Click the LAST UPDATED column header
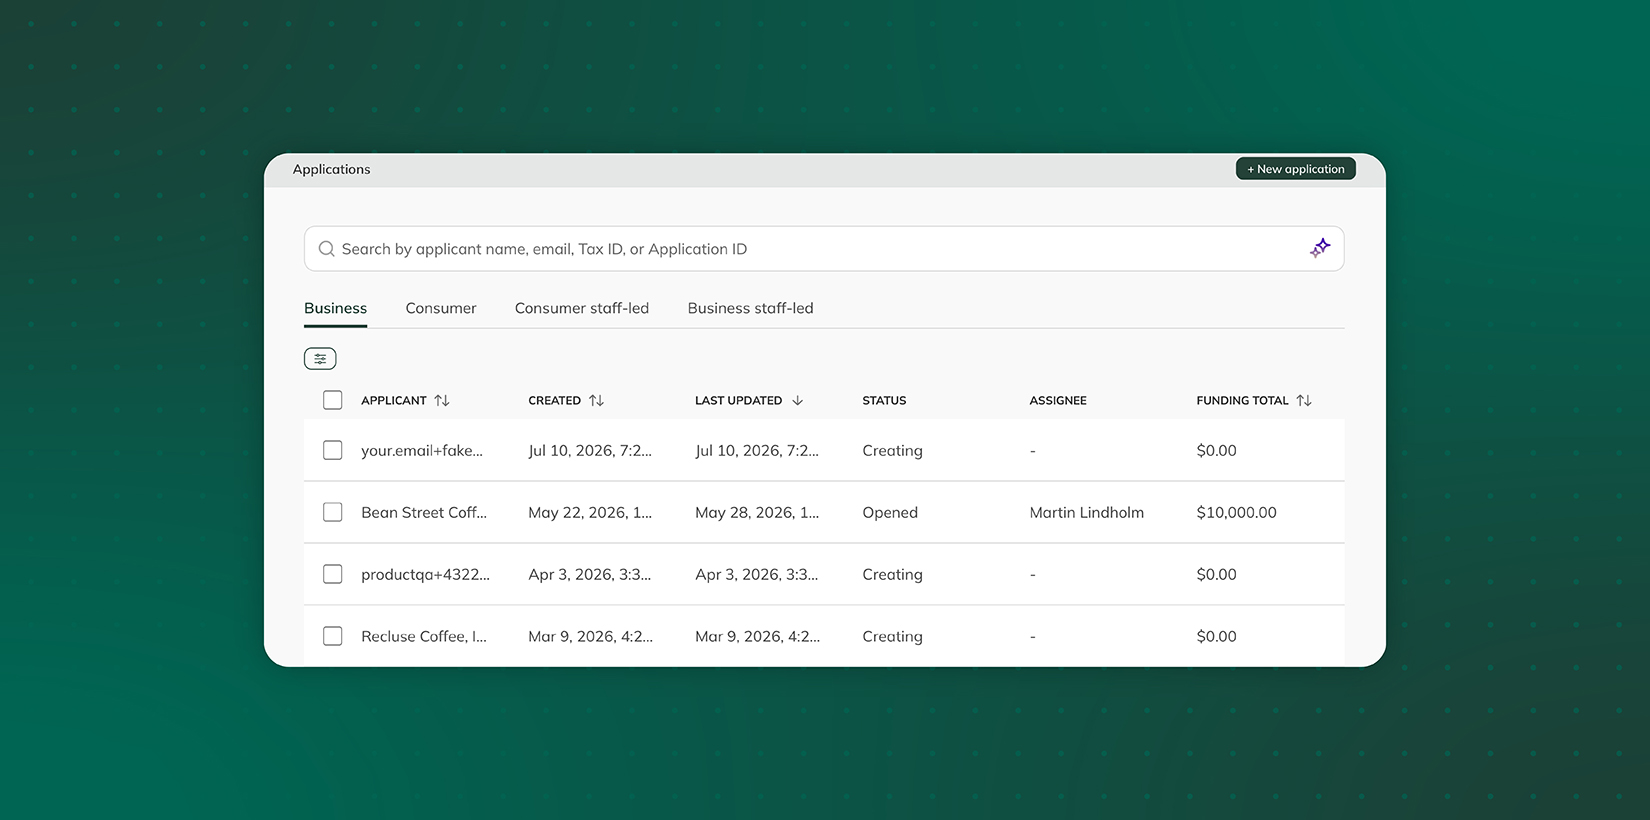The image size is (1650, 820). point(738,400)
